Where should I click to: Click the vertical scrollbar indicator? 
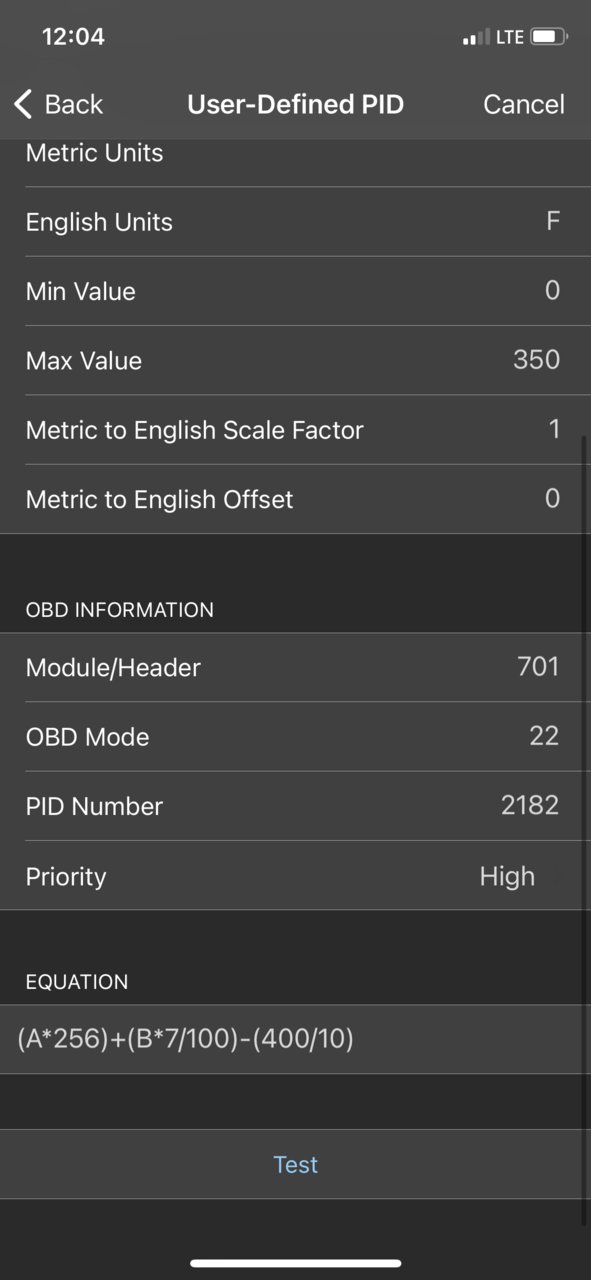(584, 830)
